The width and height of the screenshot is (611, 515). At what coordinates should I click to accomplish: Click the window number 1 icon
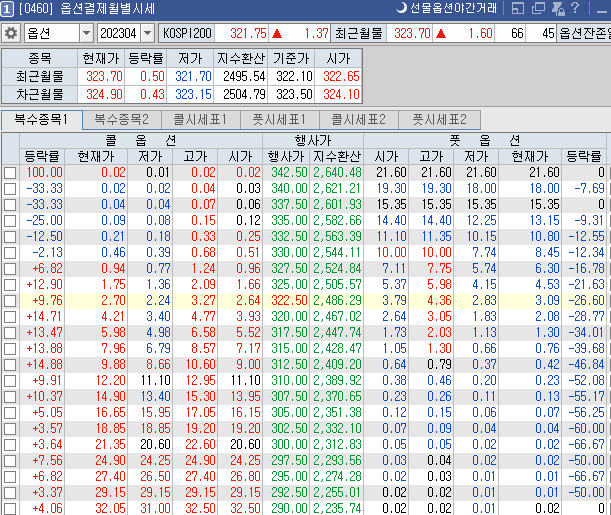click(x=7, y=9)
